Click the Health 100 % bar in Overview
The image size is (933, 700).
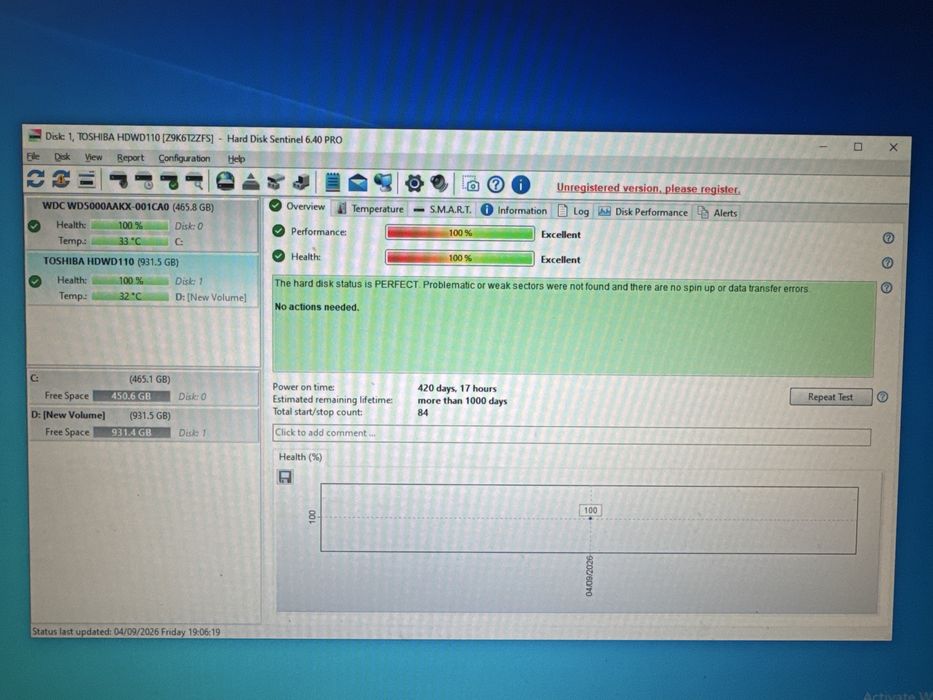[460, 258]
